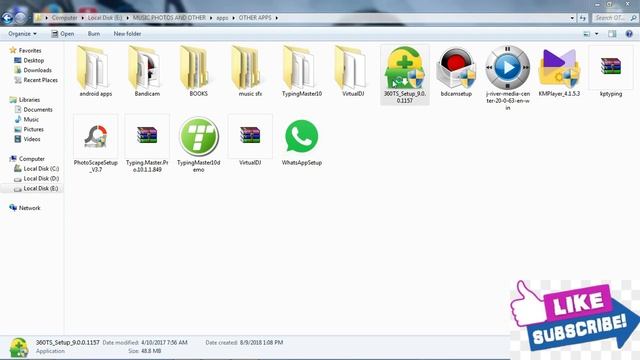
Task: Toggle the preview pane
Action: point(612,34)
